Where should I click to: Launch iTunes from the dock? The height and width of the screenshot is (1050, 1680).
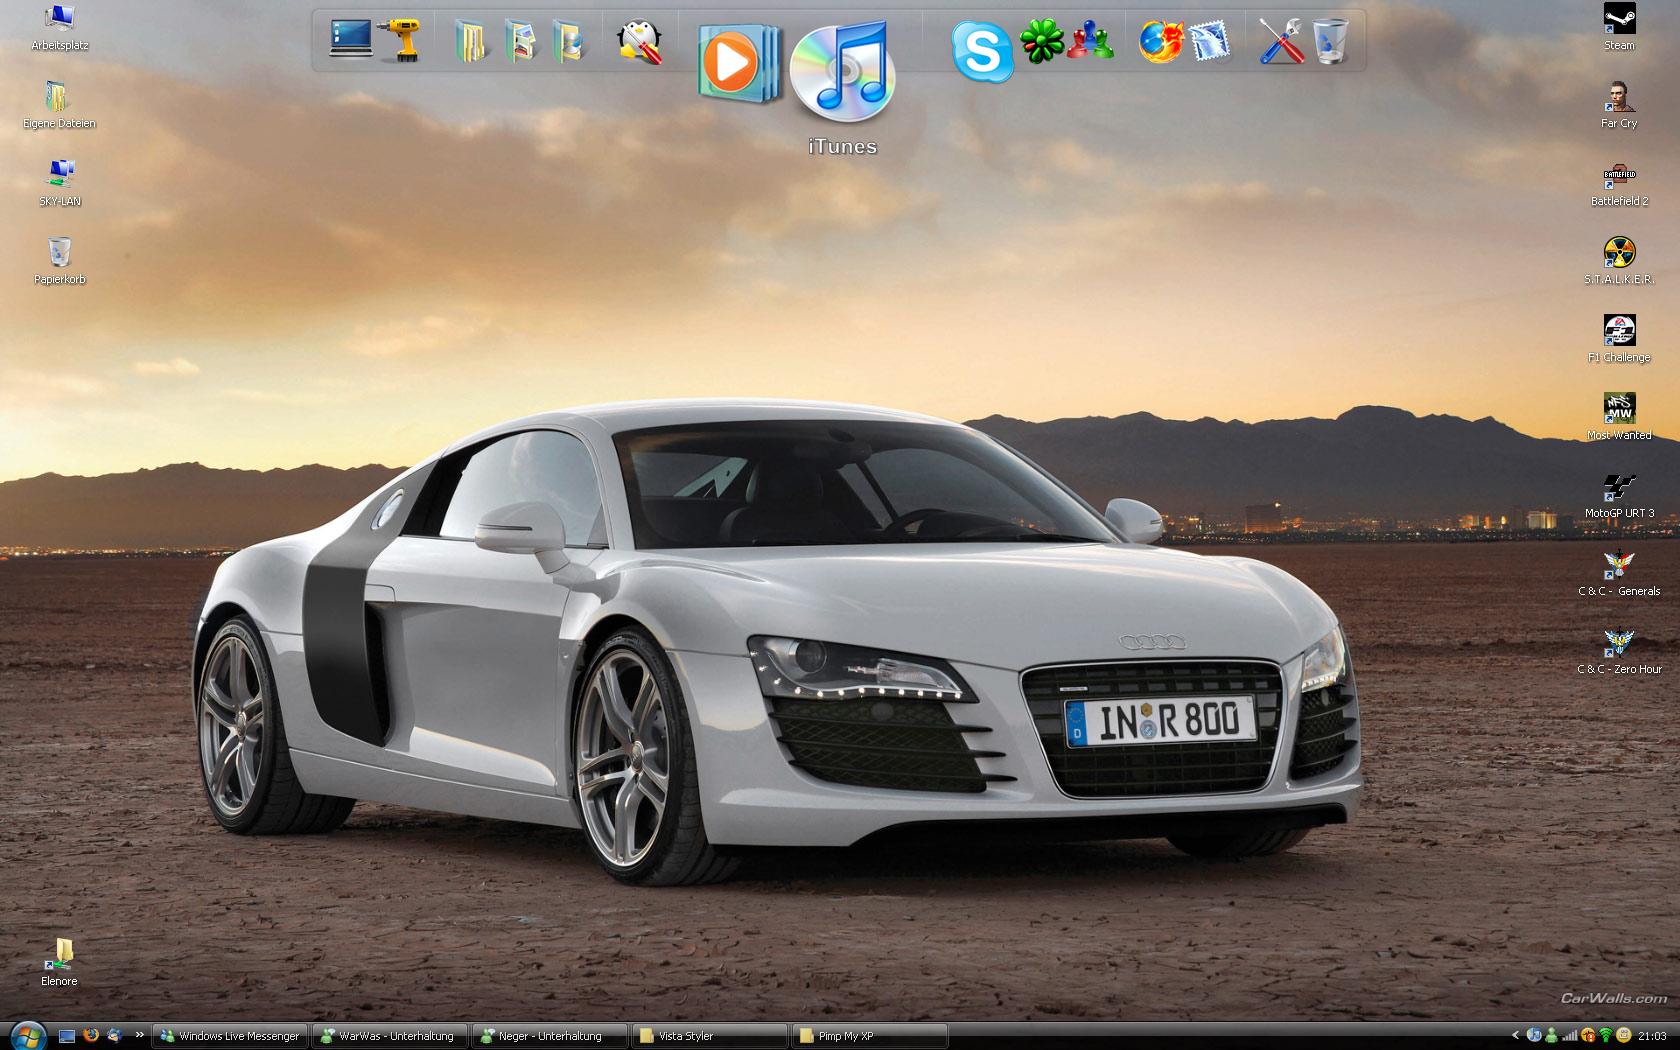(x=842, y=70)
